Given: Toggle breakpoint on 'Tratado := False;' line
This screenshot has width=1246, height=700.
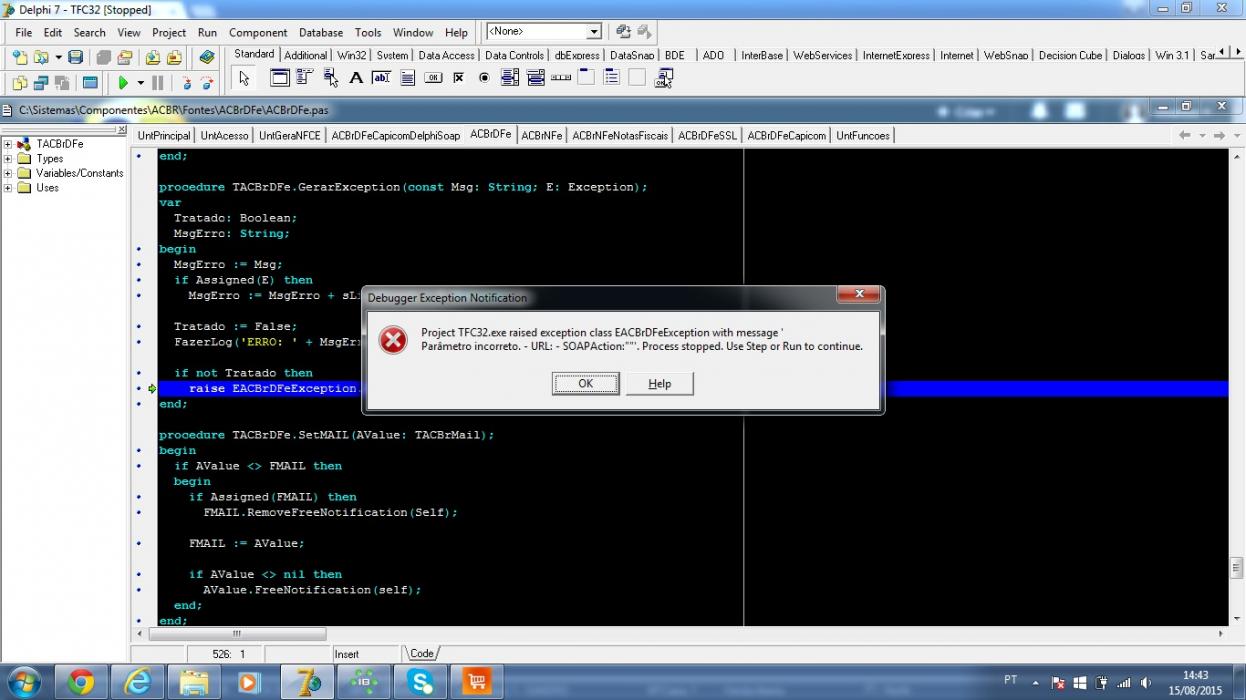Looking at the screenshot, I should 139,327.
